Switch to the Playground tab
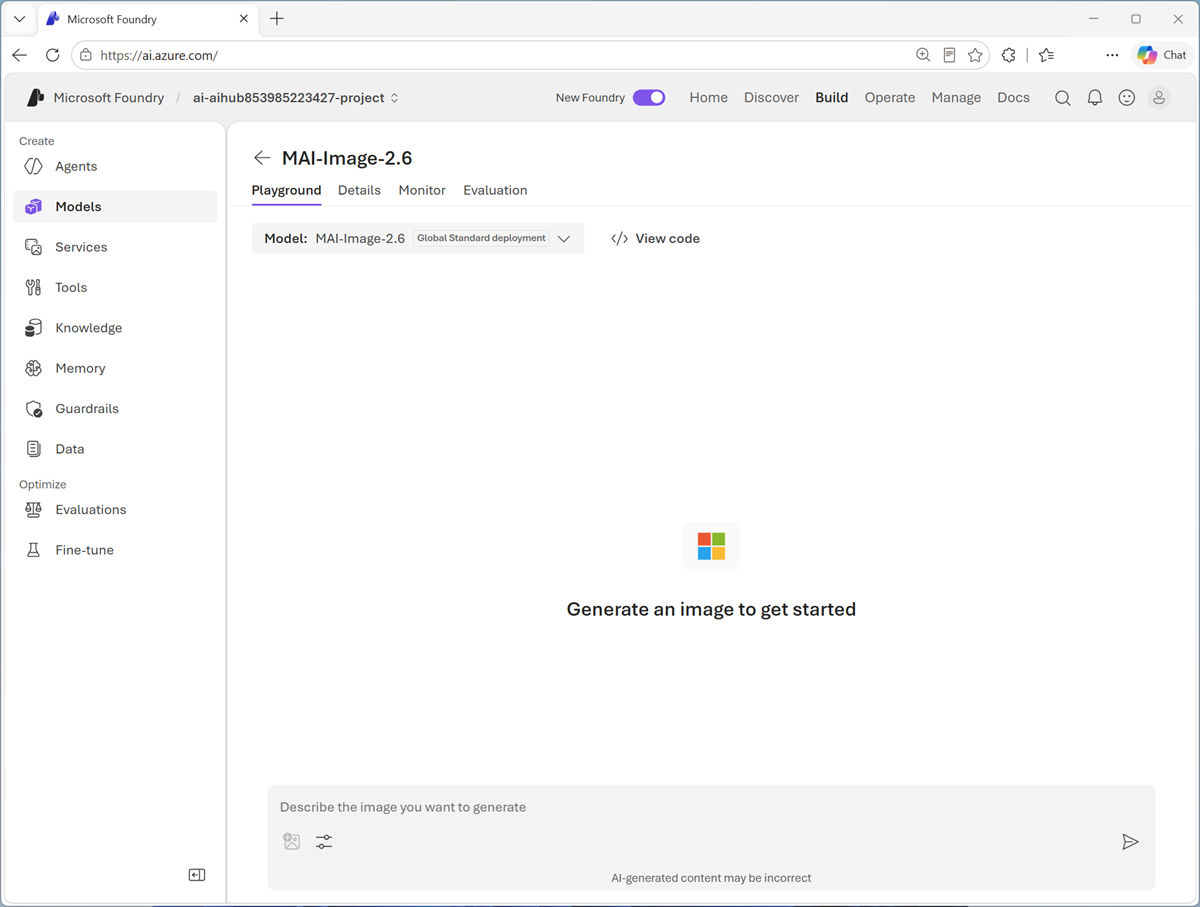The image size is (1200, 907). coord(286,190)
